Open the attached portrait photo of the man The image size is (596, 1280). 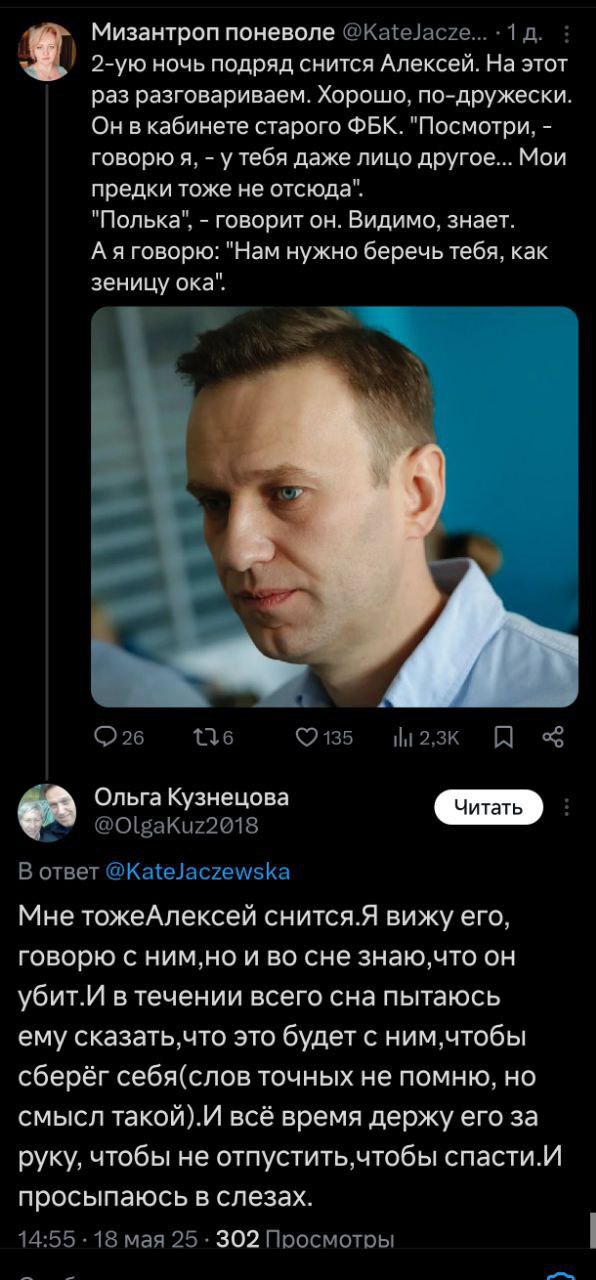[x=335, y=507]
